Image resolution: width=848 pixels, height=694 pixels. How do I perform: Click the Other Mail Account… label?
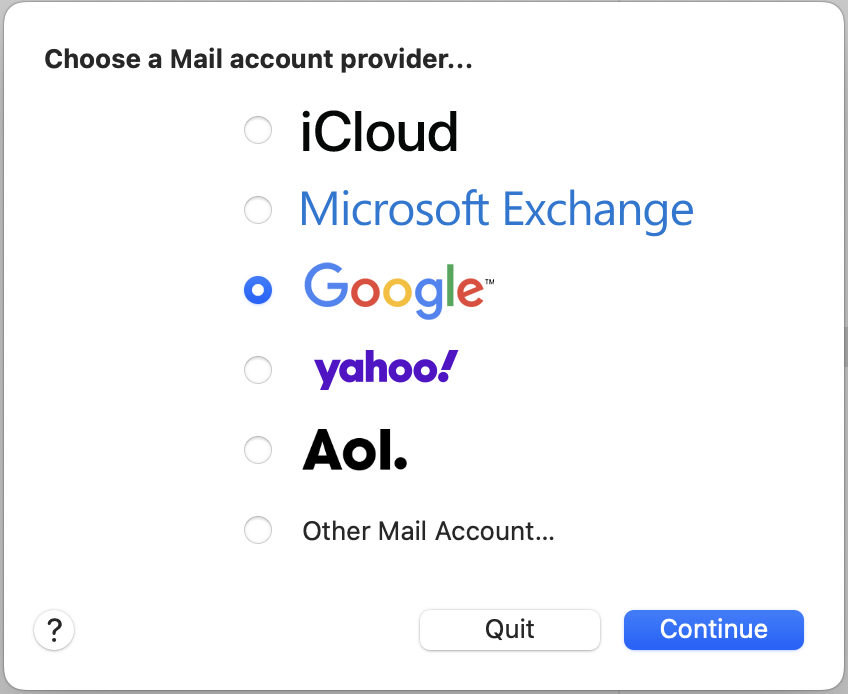tap(428, 531)
